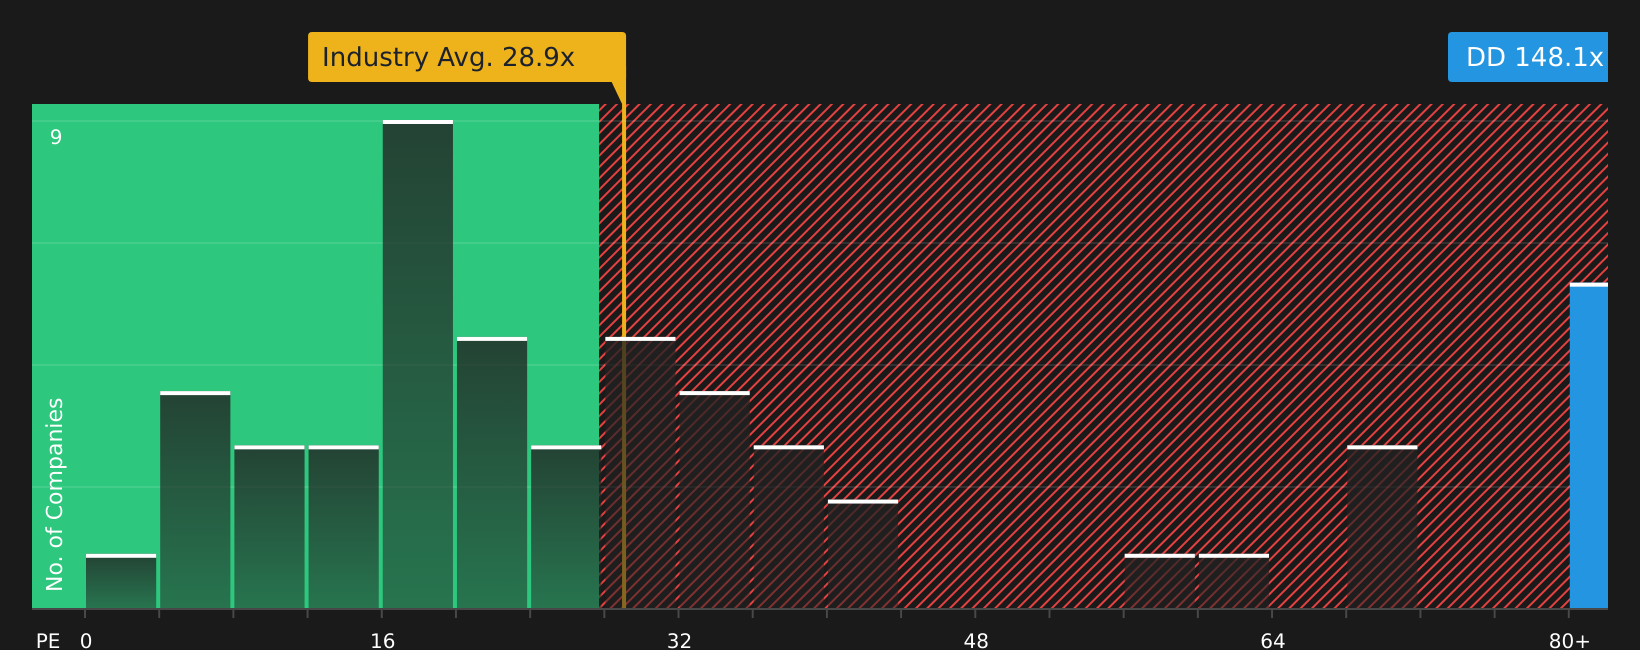Click the x-axis label 32
Image resolution: width=1640 pixels, height=650 pixels.
pyautogui.click(x=679, y=641)
